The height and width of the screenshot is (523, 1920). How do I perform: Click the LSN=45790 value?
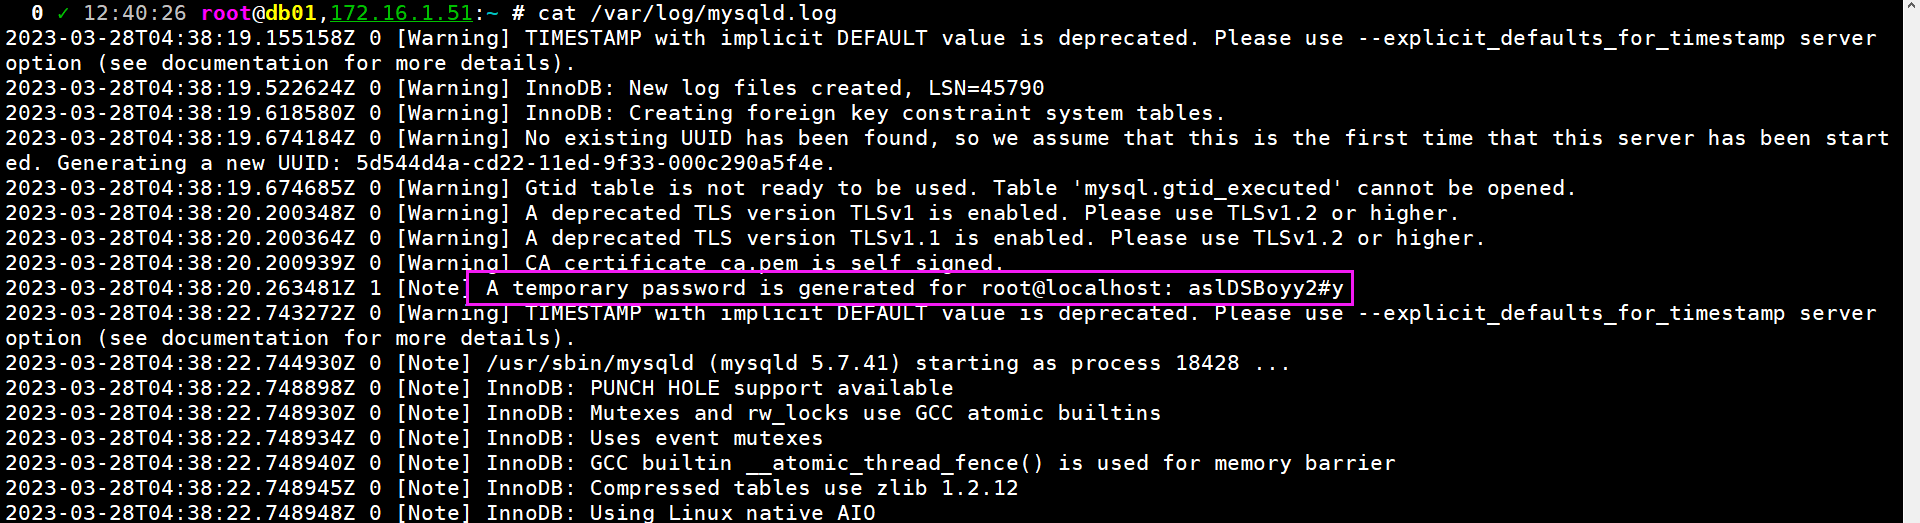[986, 88]
